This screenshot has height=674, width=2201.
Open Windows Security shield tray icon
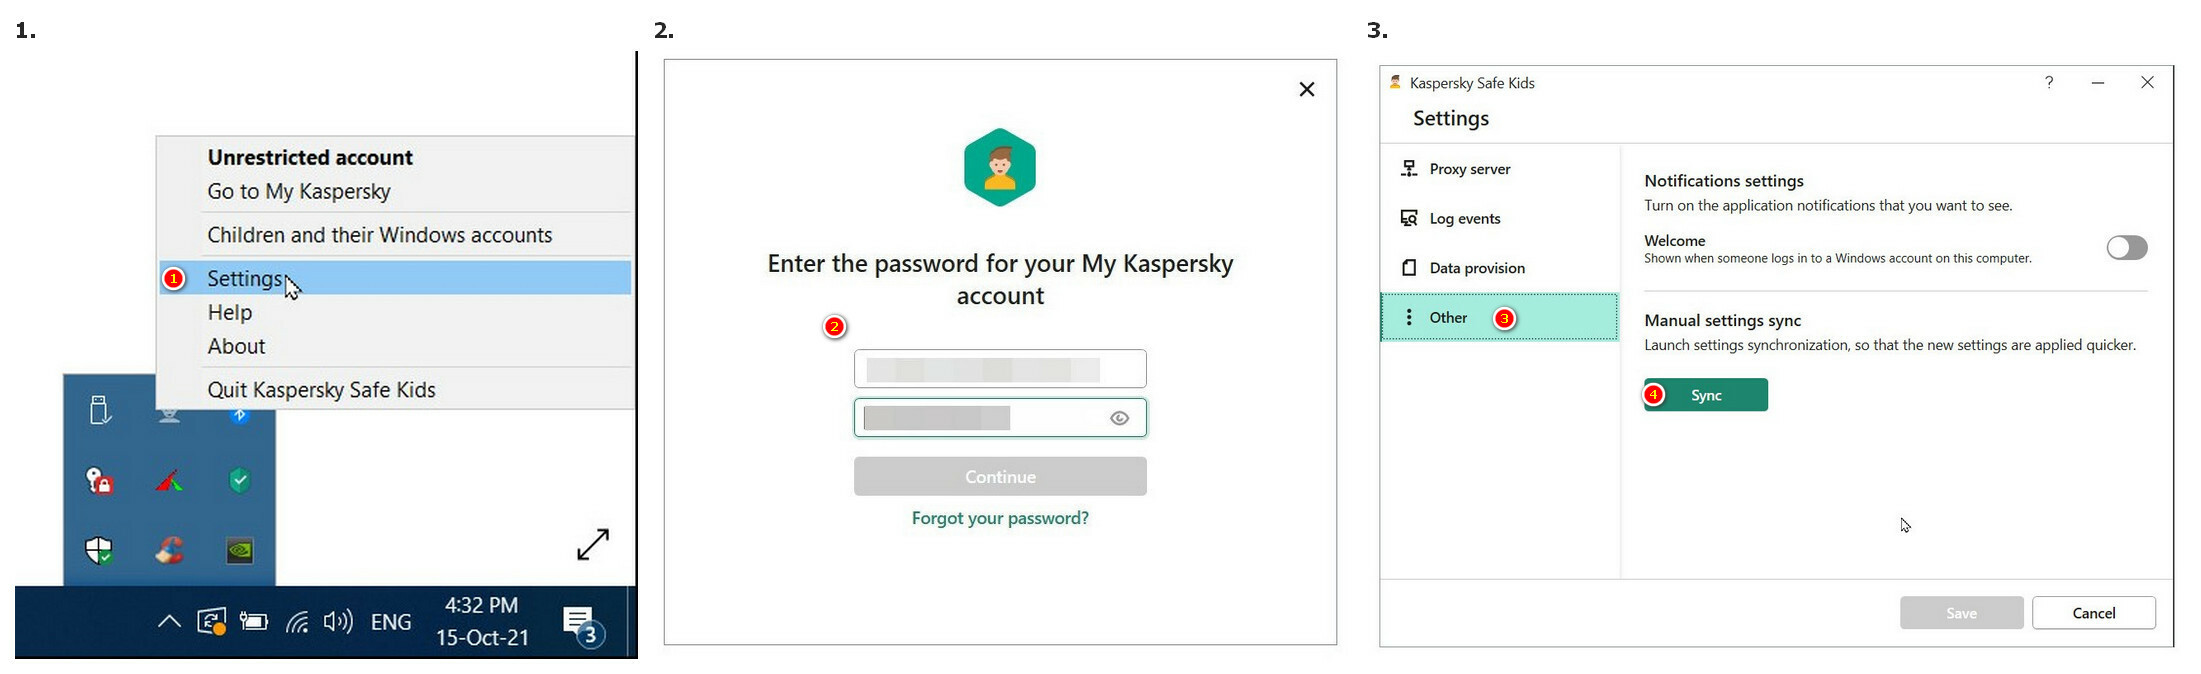coord(99,550)
